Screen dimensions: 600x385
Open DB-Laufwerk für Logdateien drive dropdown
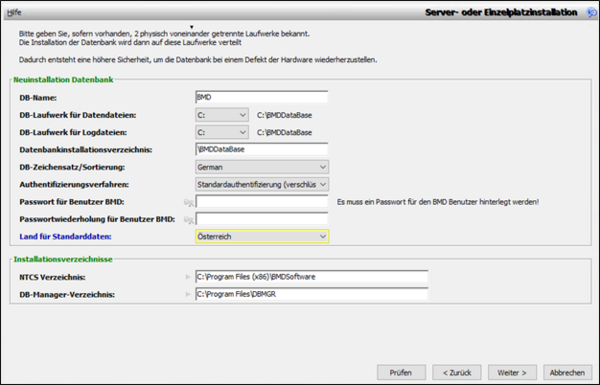pos(222,132)
